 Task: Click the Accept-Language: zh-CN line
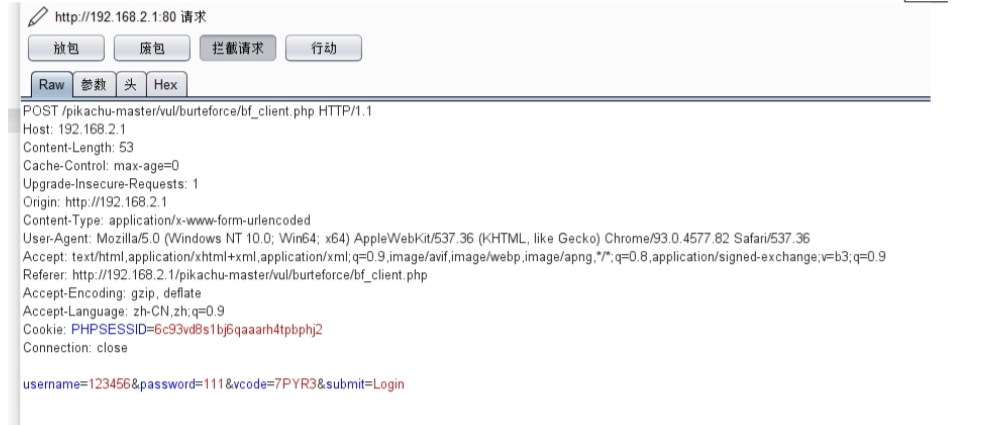[124, 312]
